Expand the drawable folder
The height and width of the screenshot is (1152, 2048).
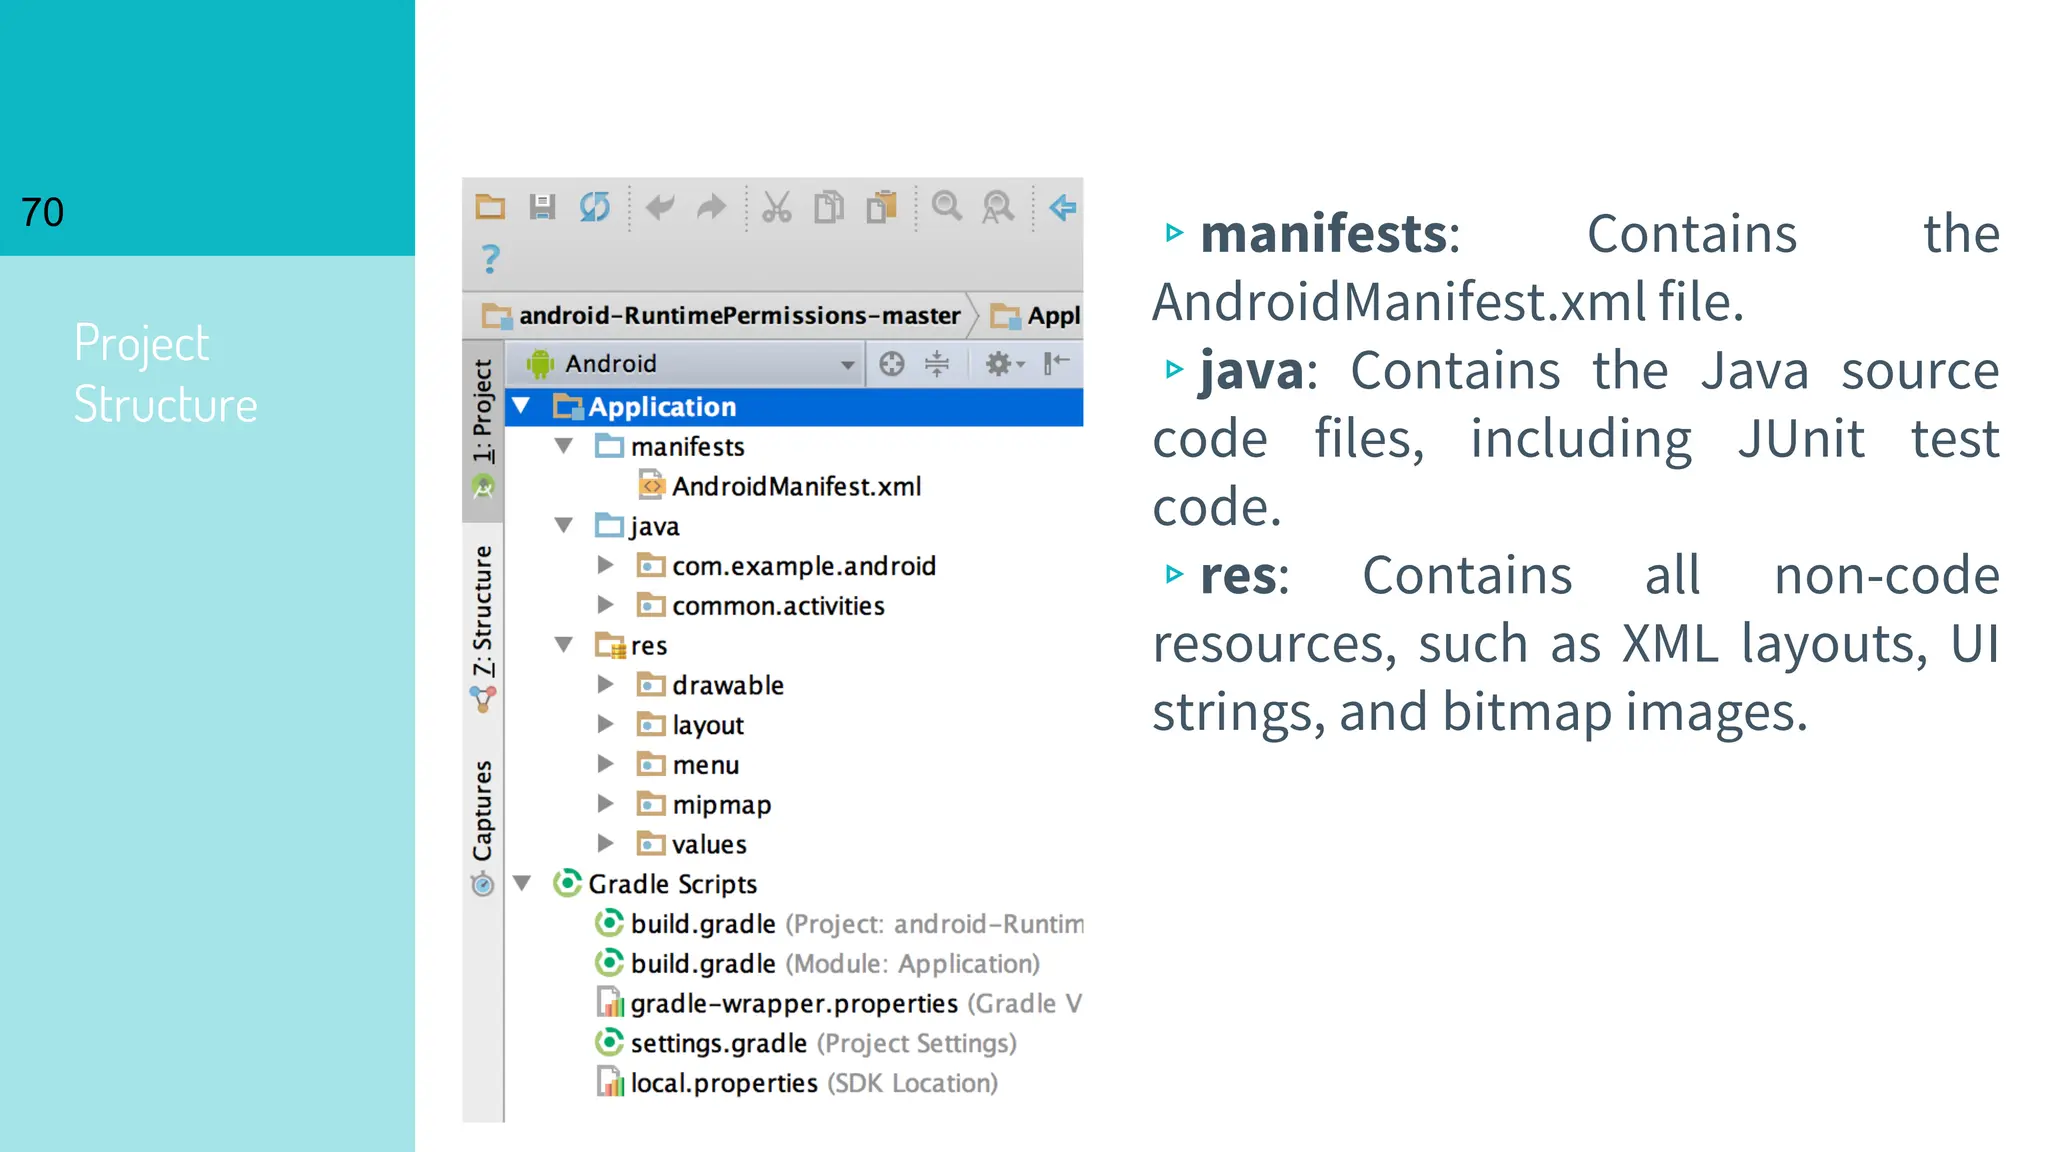click(x=605, y=685)
